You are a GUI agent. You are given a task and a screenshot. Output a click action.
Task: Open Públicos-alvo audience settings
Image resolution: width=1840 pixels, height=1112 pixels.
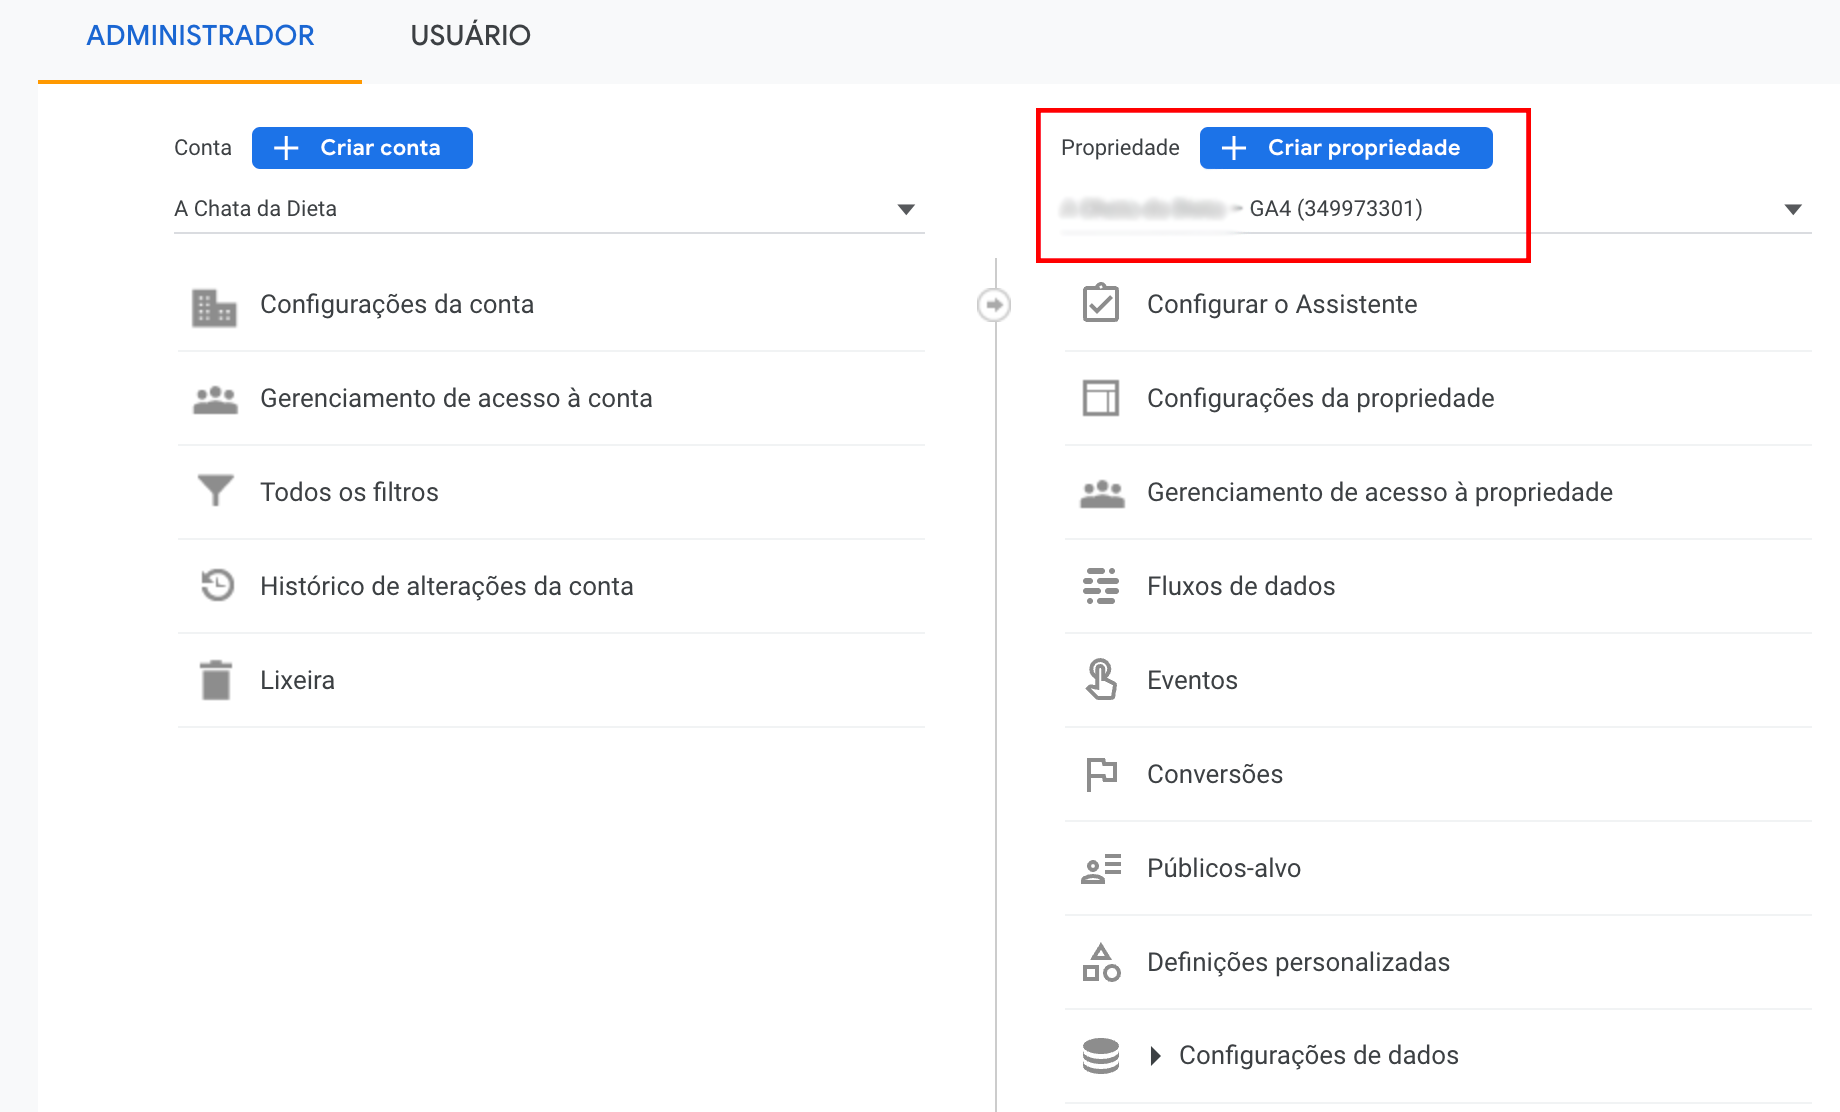click(1223, 868)
